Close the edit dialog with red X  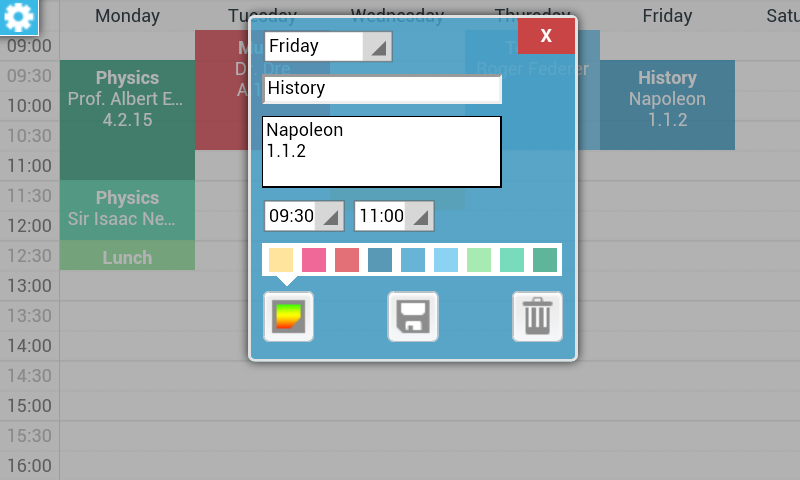pyautogui.click(x=546, y=36)
